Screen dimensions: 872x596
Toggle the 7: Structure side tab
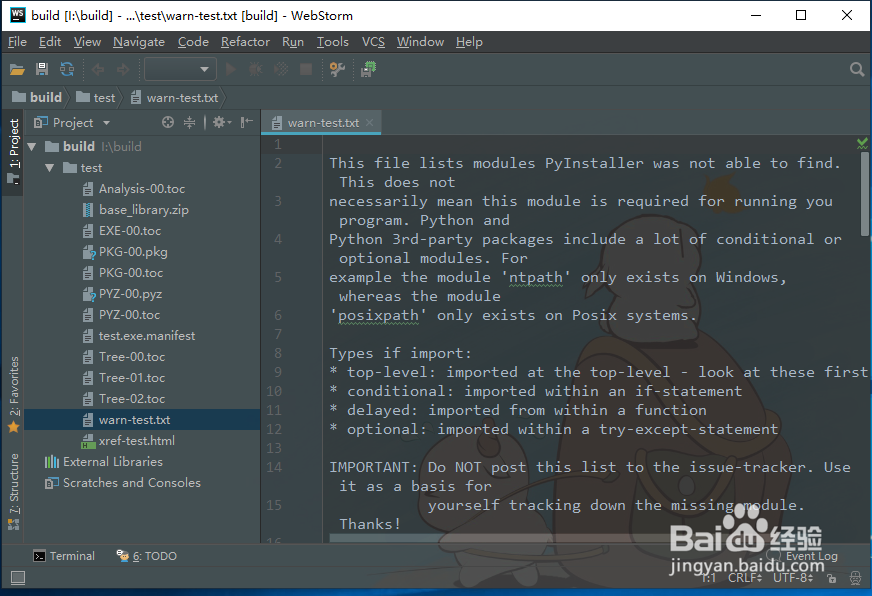click(x=13, y=491)
